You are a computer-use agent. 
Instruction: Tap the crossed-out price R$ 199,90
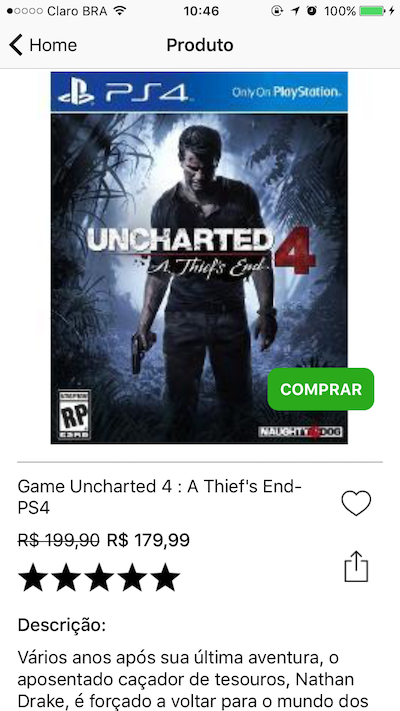pyautogui.click(x=59, y=540)
